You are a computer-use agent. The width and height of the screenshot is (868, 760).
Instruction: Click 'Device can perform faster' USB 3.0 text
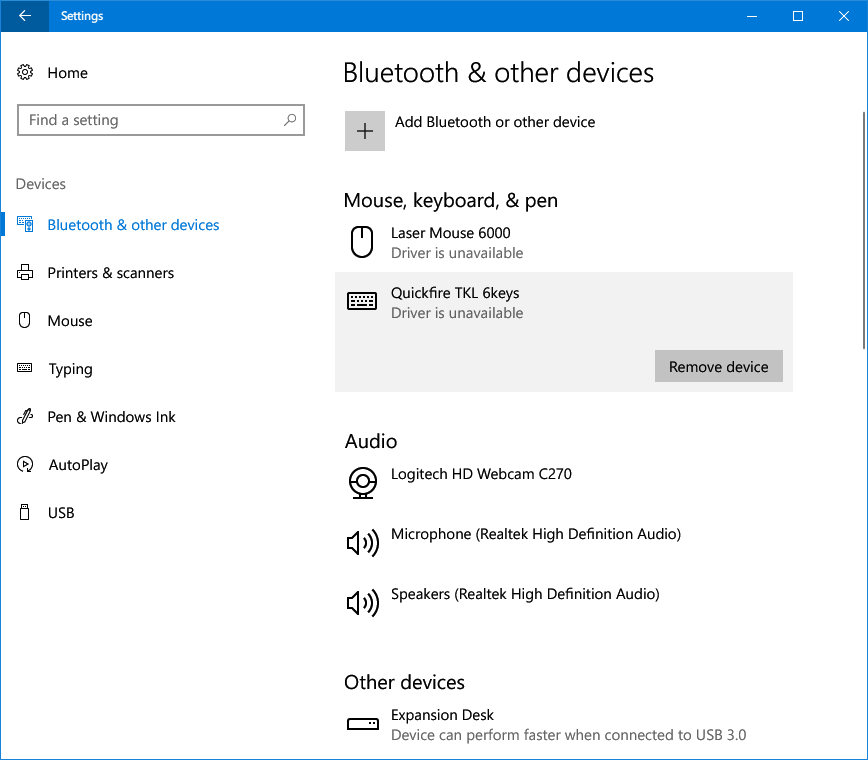point(569,735)
